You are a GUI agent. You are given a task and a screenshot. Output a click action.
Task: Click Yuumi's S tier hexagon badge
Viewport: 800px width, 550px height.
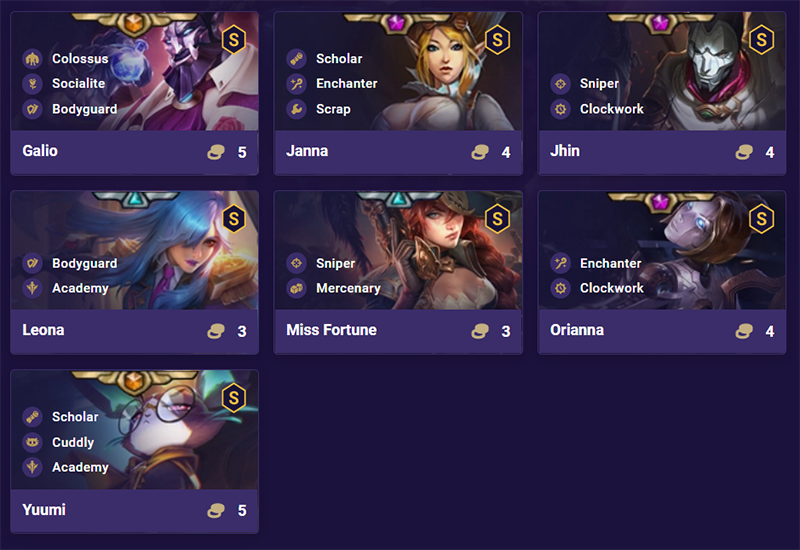pyautogui.click(x=233, y=397)
